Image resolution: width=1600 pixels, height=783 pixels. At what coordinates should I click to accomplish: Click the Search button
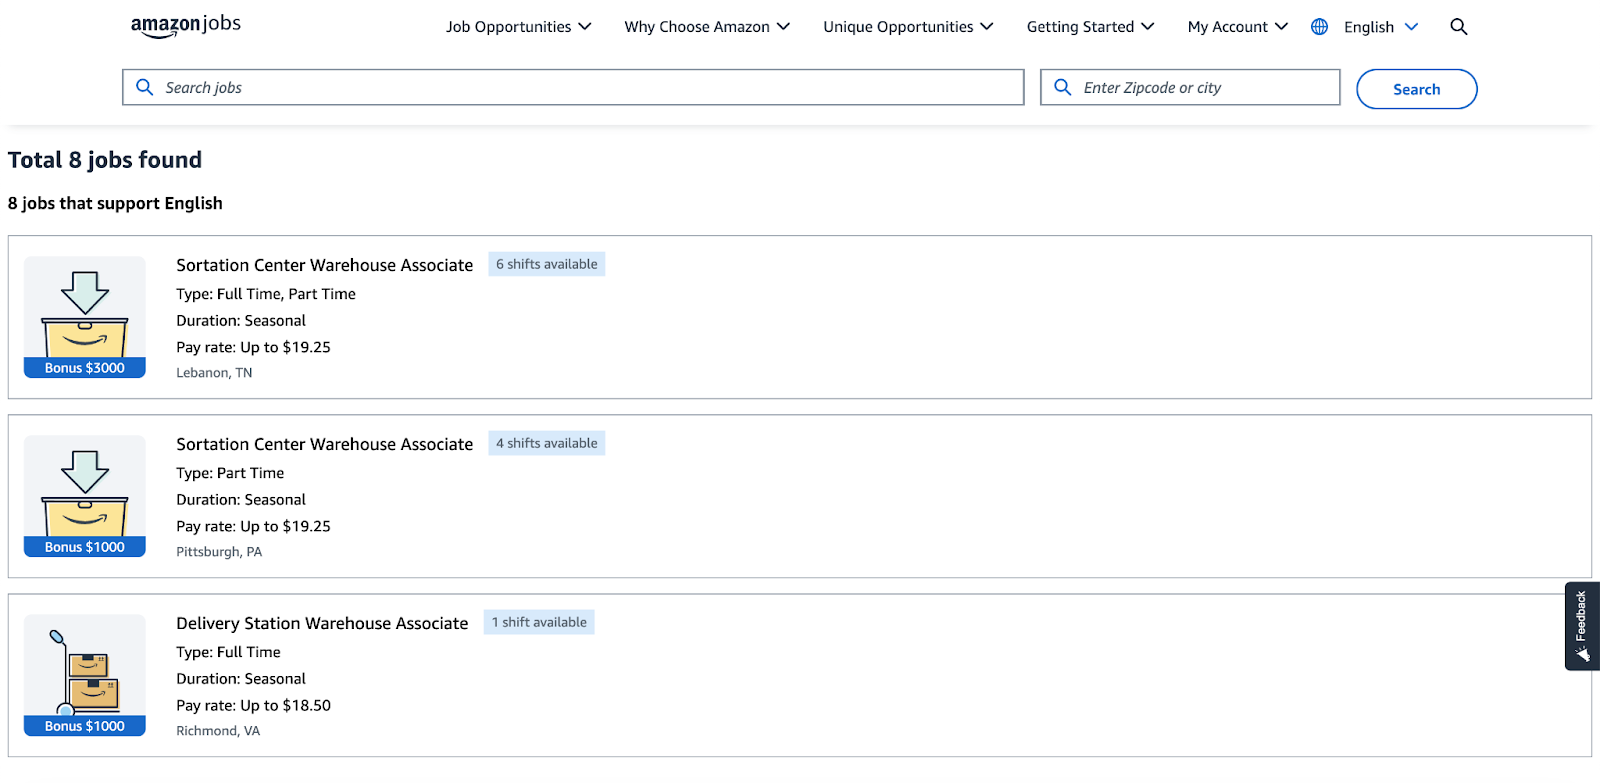[1417, 89]
